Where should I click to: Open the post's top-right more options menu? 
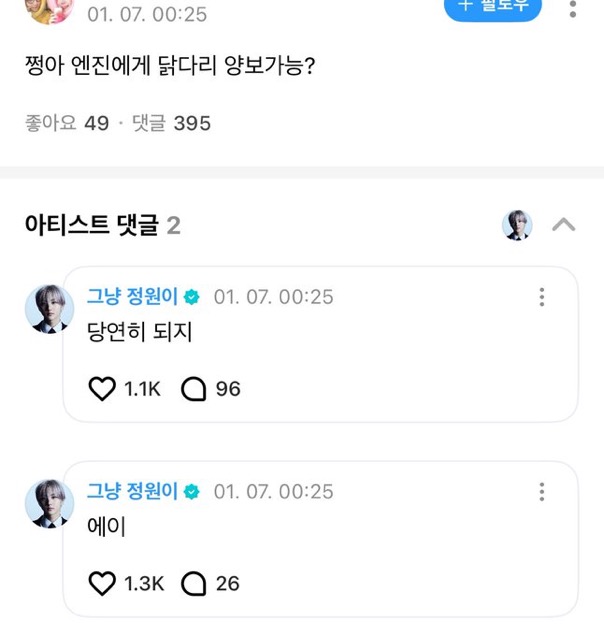(572, 10)
